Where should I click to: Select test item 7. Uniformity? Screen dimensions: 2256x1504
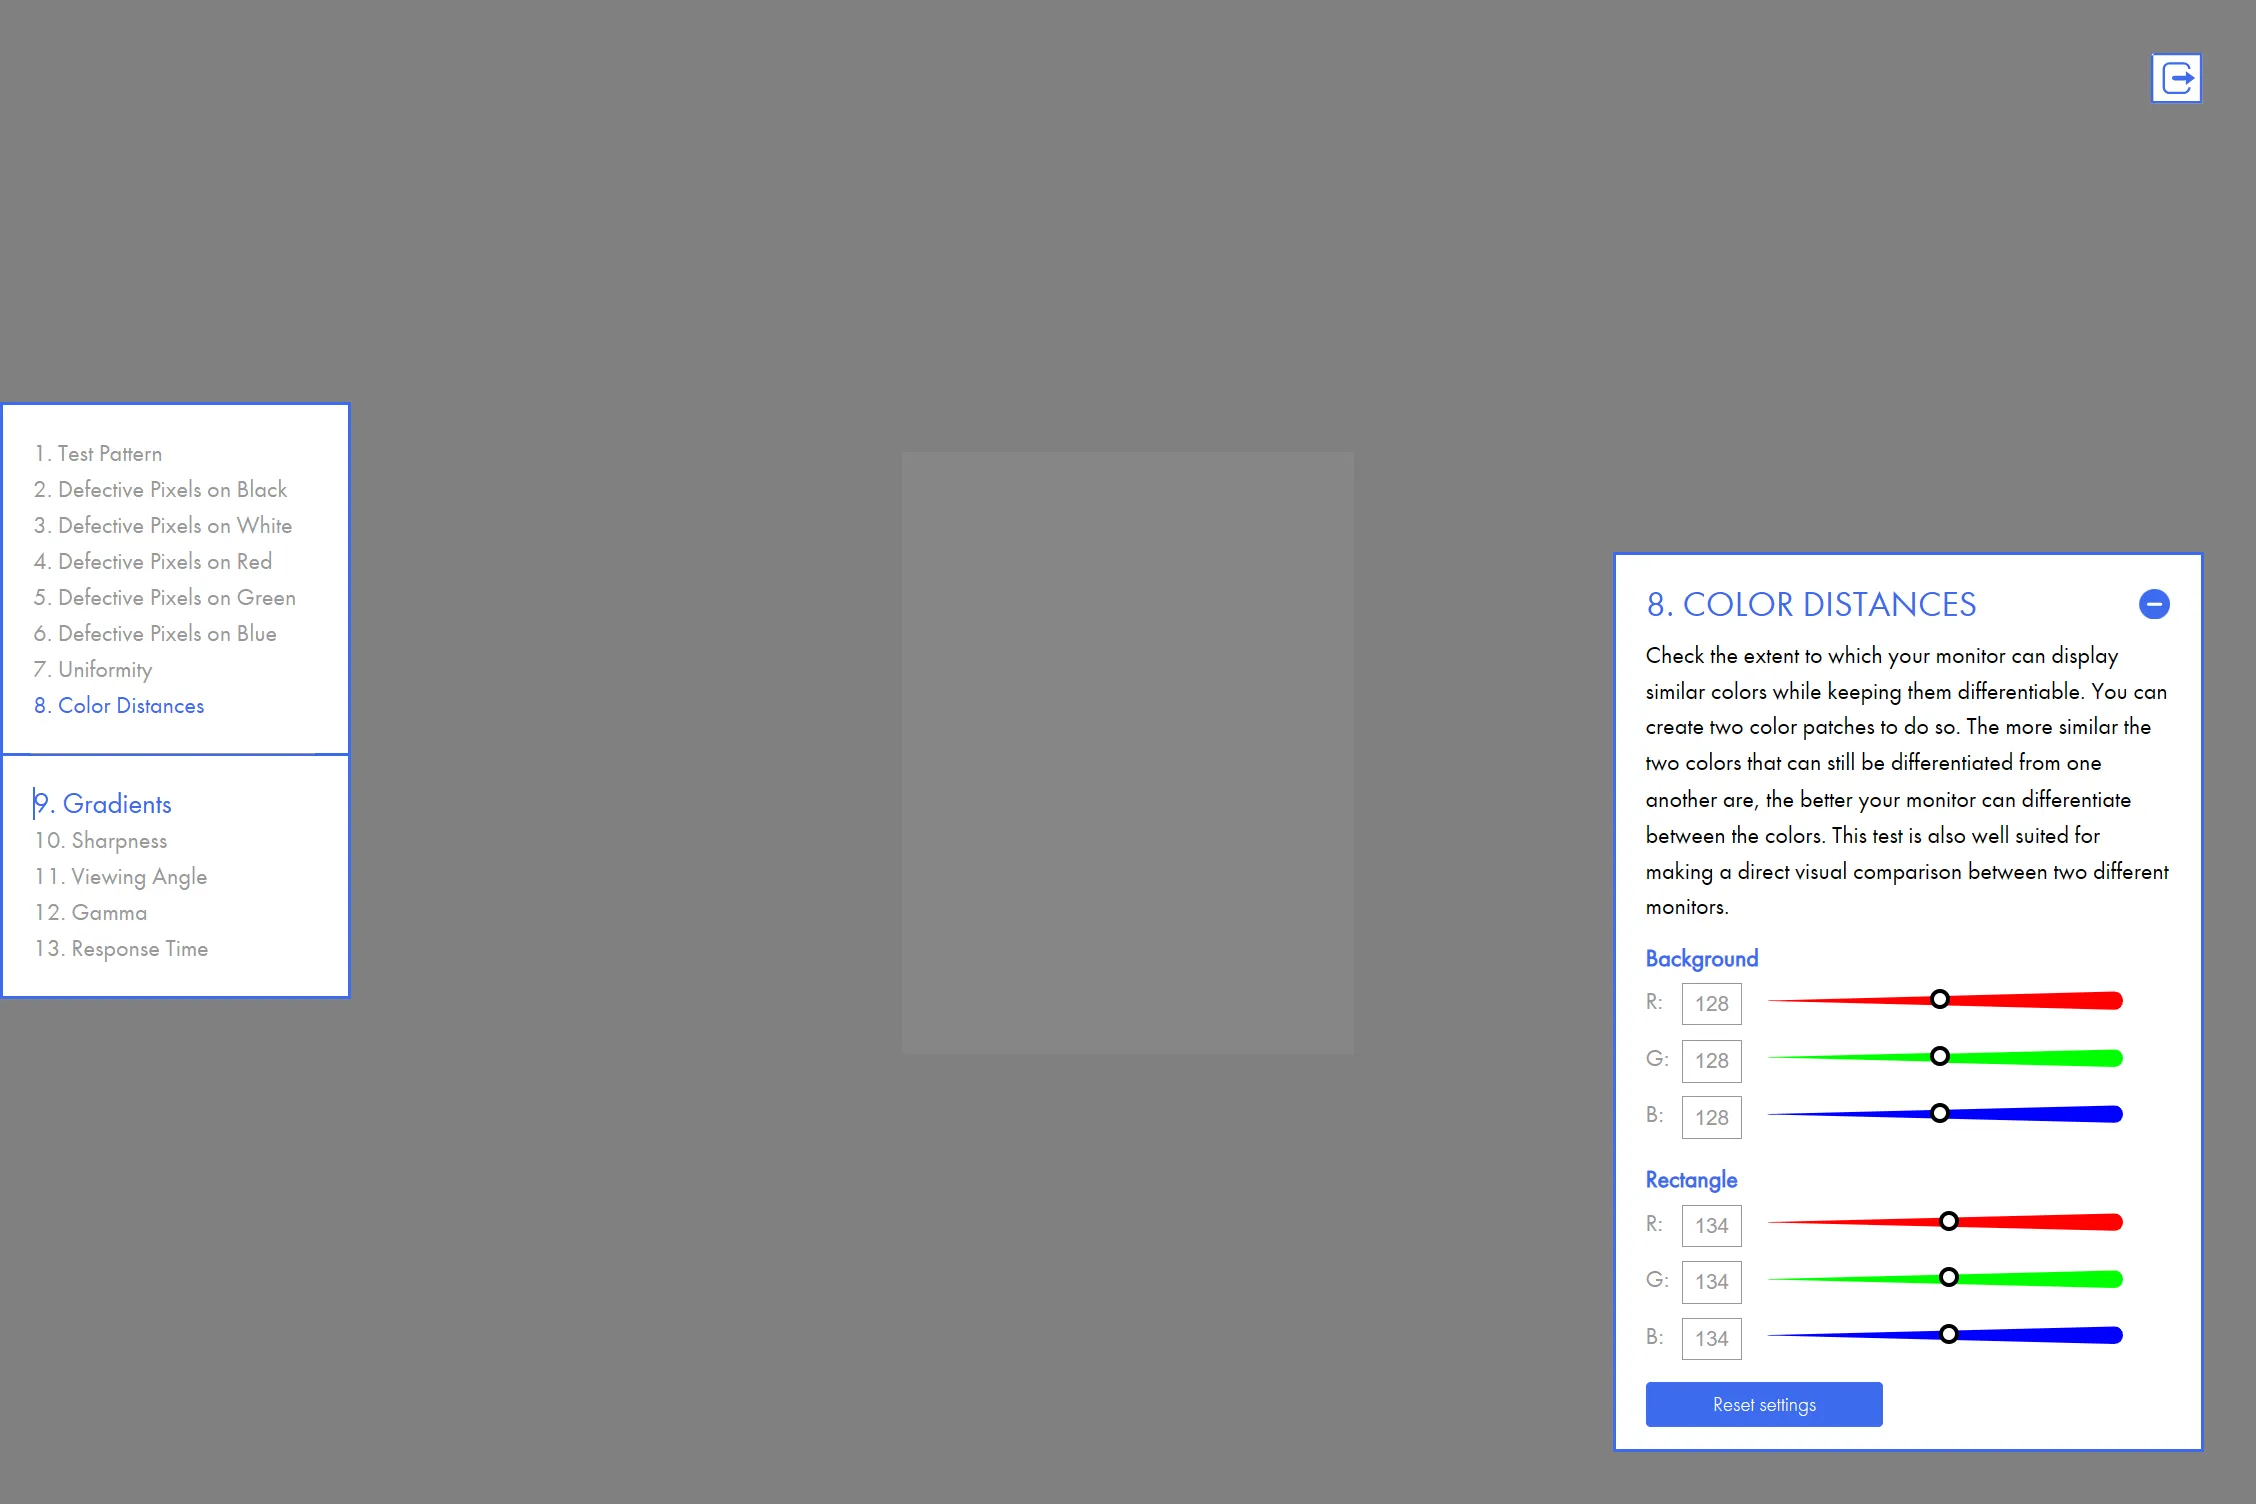click(x=96, y=668)
